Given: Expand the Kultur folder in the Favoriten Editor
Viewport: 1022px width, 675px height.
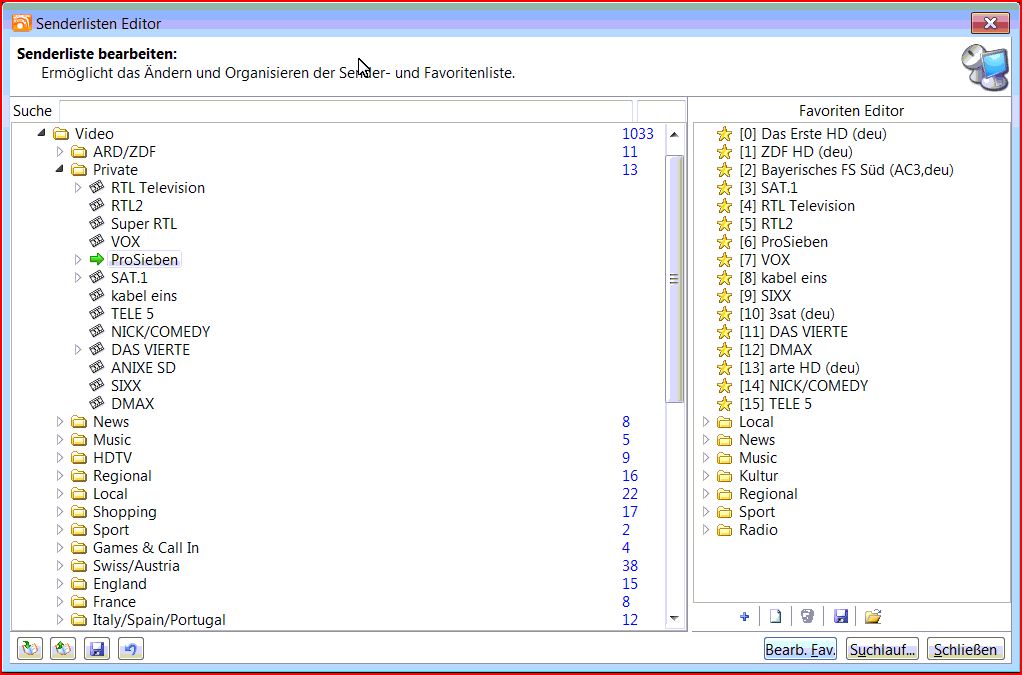Looking at the screenshot, I should point(706,476).
